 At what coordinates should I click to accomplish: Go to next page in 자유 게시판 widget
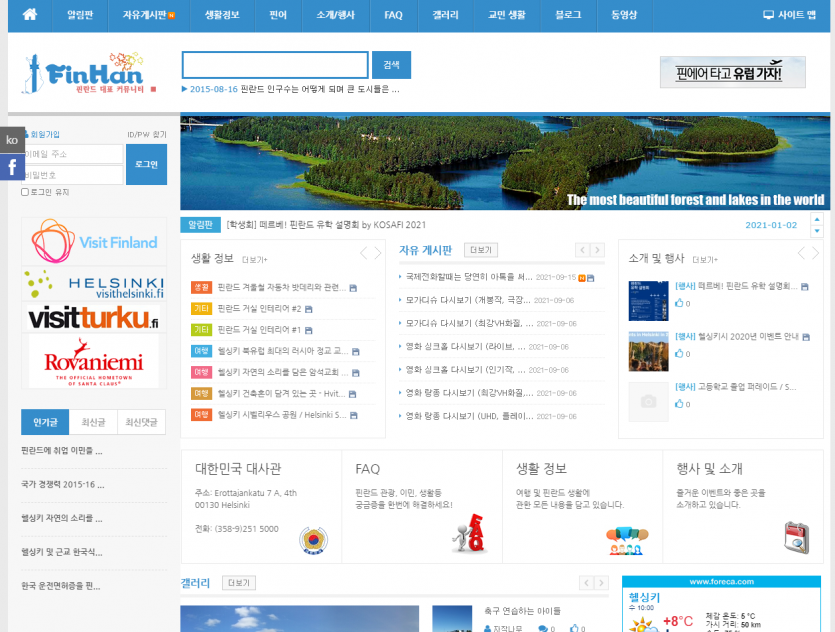click(x=598, y=250)
